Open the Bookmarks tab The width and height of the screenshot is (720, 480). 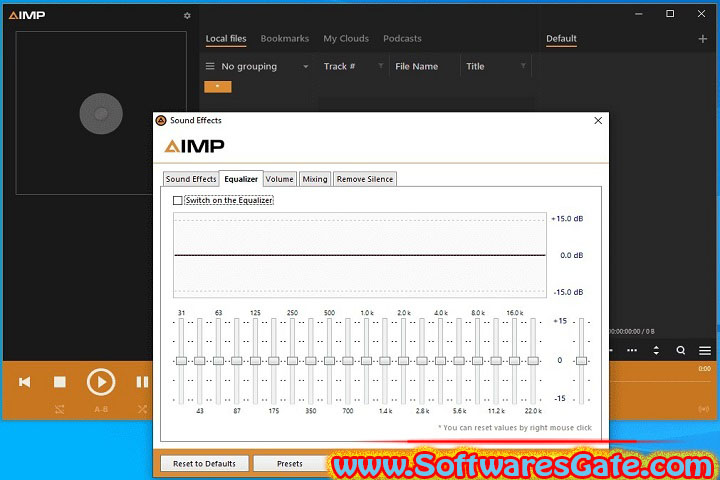pos(285,39)
